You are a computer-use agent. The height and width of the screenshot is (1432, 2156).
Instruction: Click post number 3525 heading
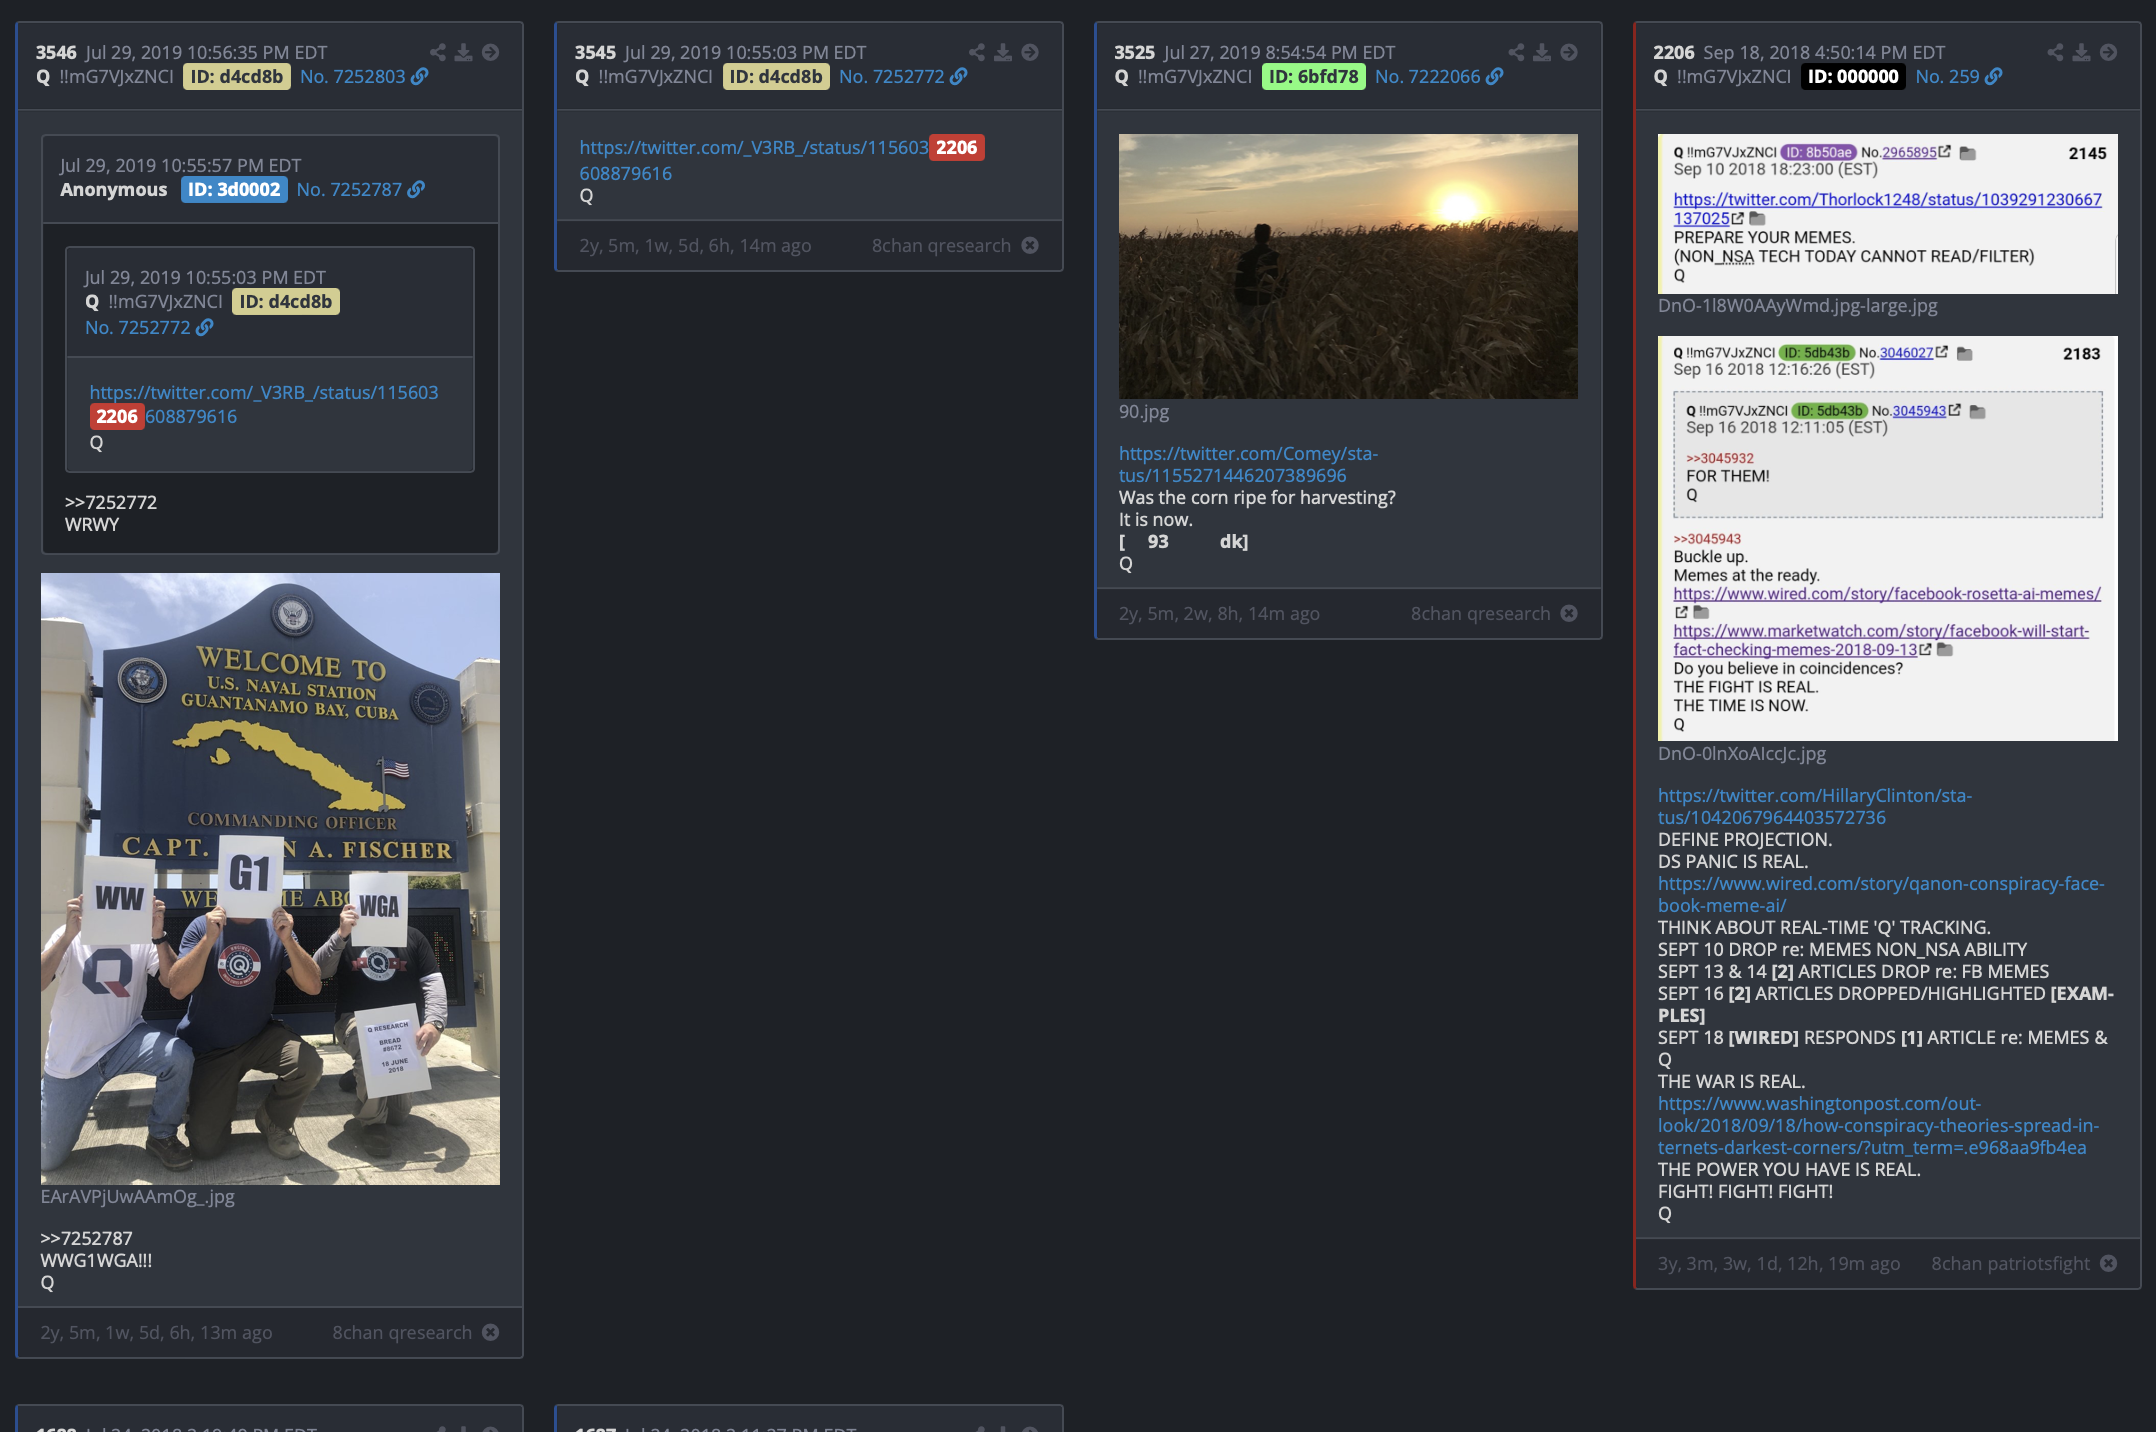(x=1135, y=52)
